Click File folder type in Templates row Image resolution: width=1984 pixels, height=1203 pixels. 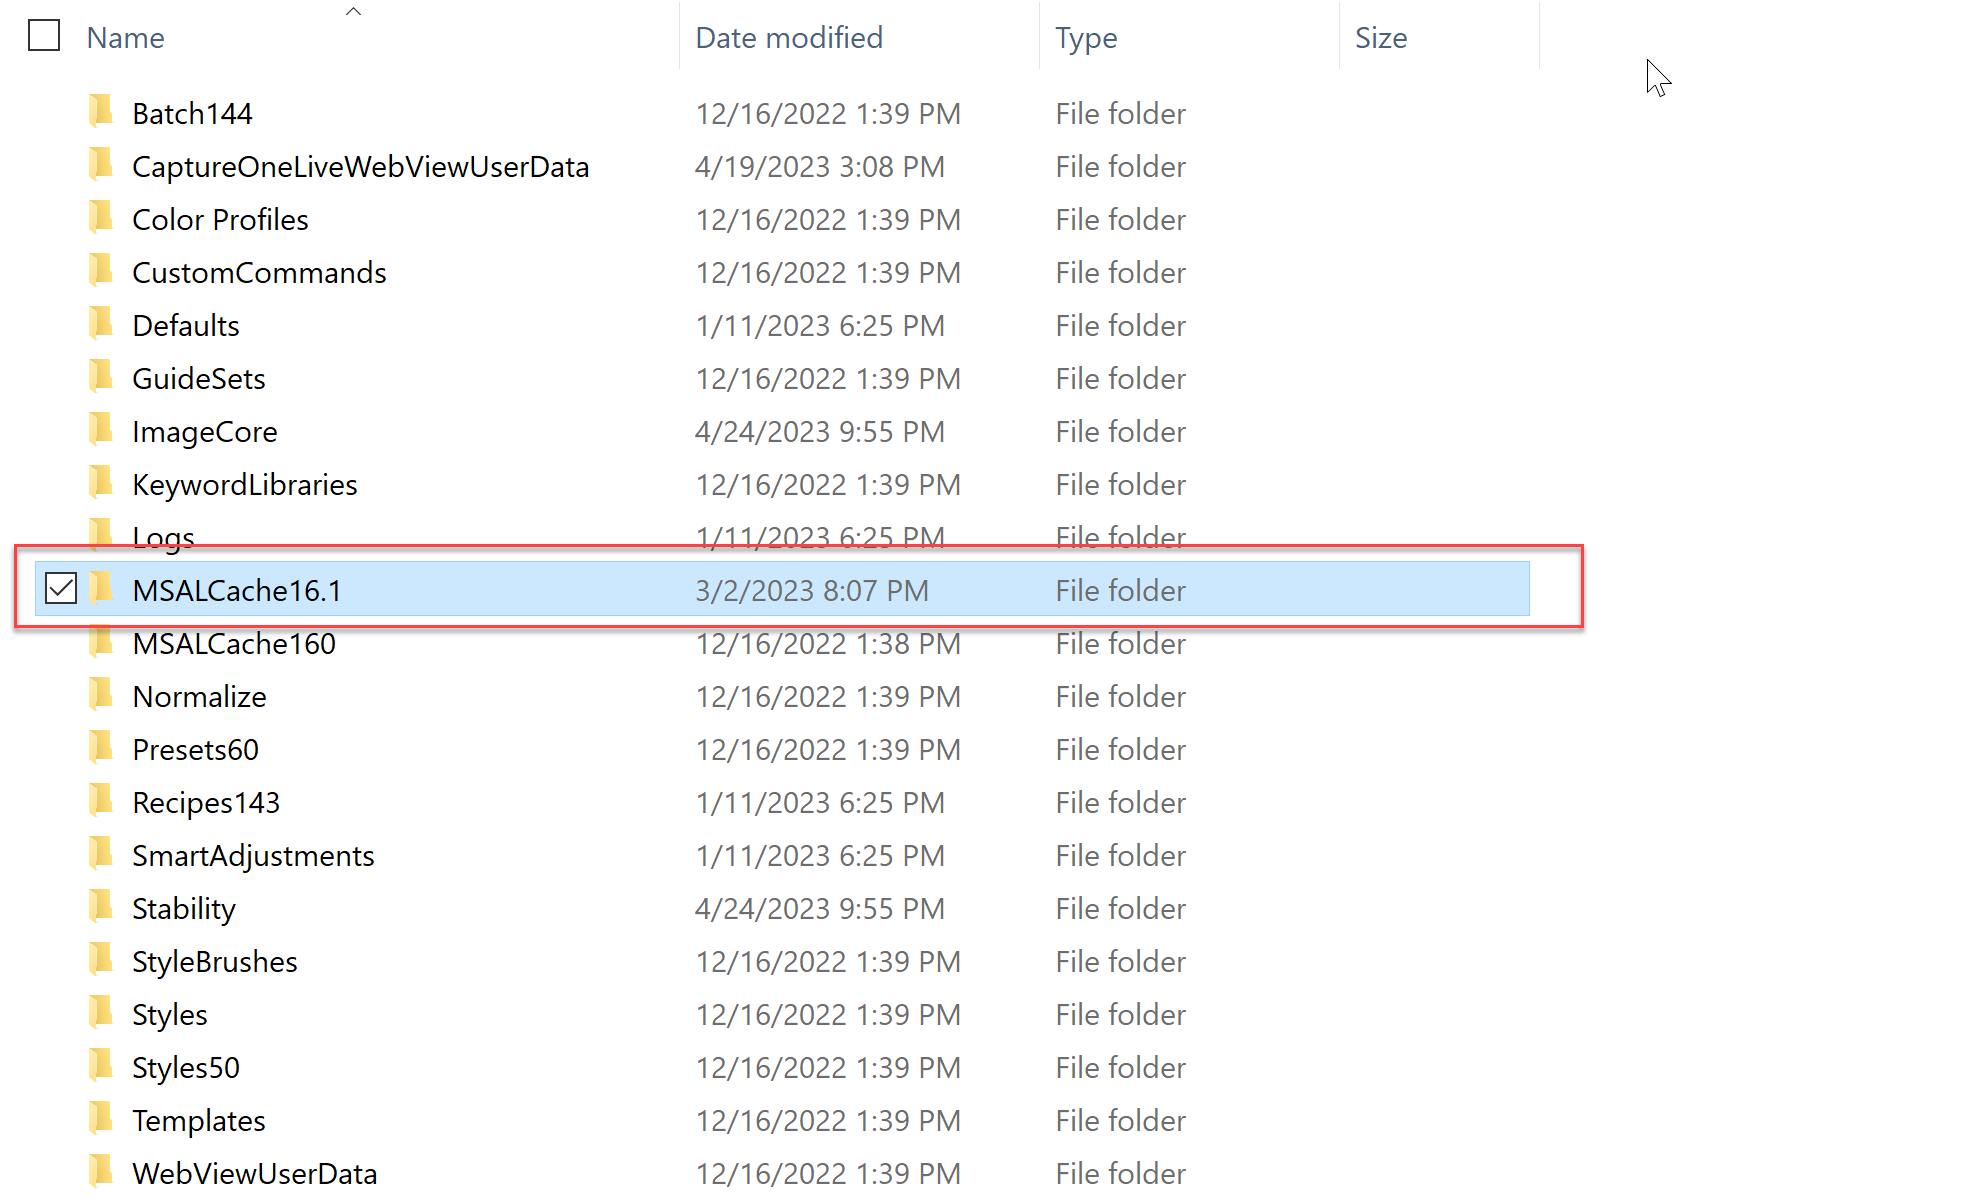coord(1121,1121)
